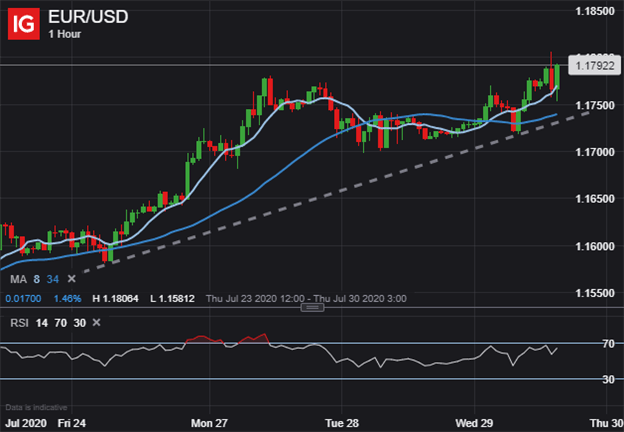Click the Data is indicative note
This screenshot has width=624, height=432.
pyautogui.click(x=36, y=407)
